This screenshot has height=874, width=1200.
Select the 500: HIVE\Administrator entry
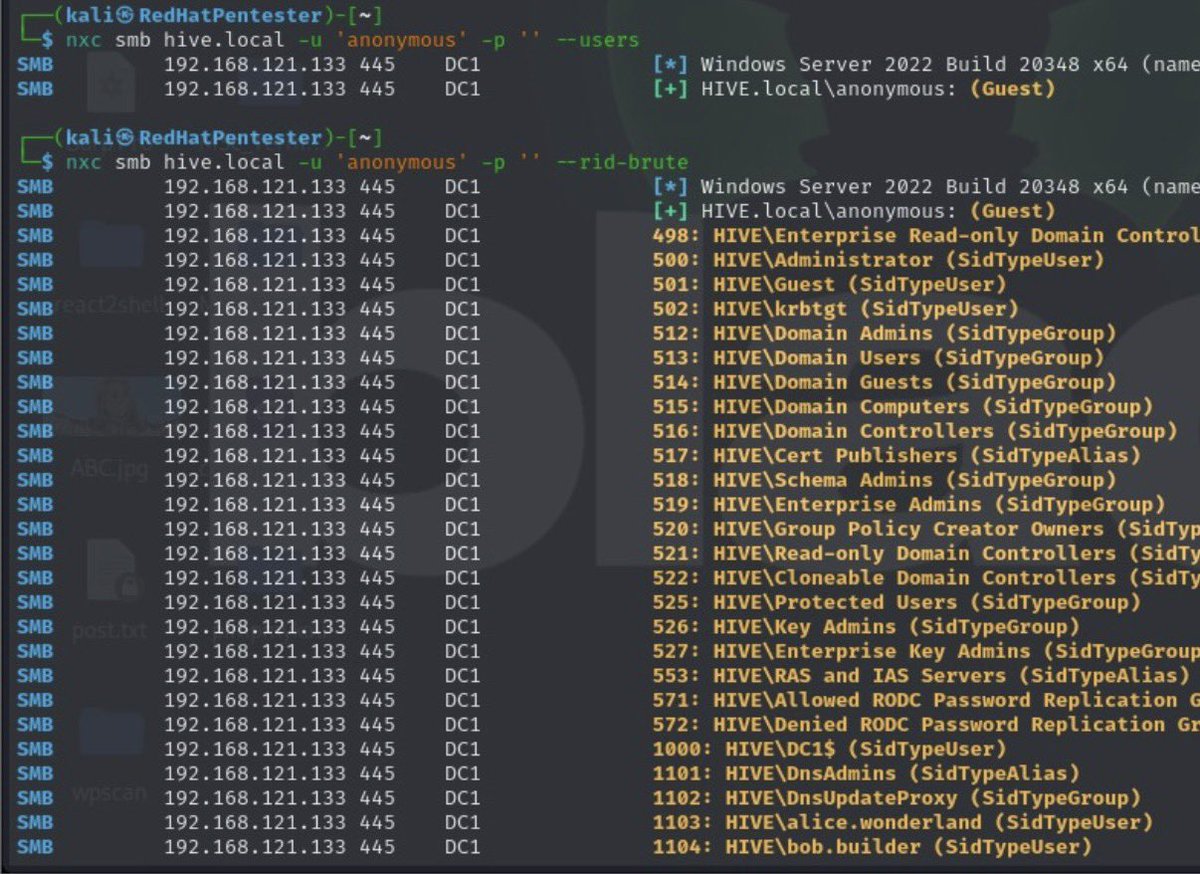click(878, 260)
